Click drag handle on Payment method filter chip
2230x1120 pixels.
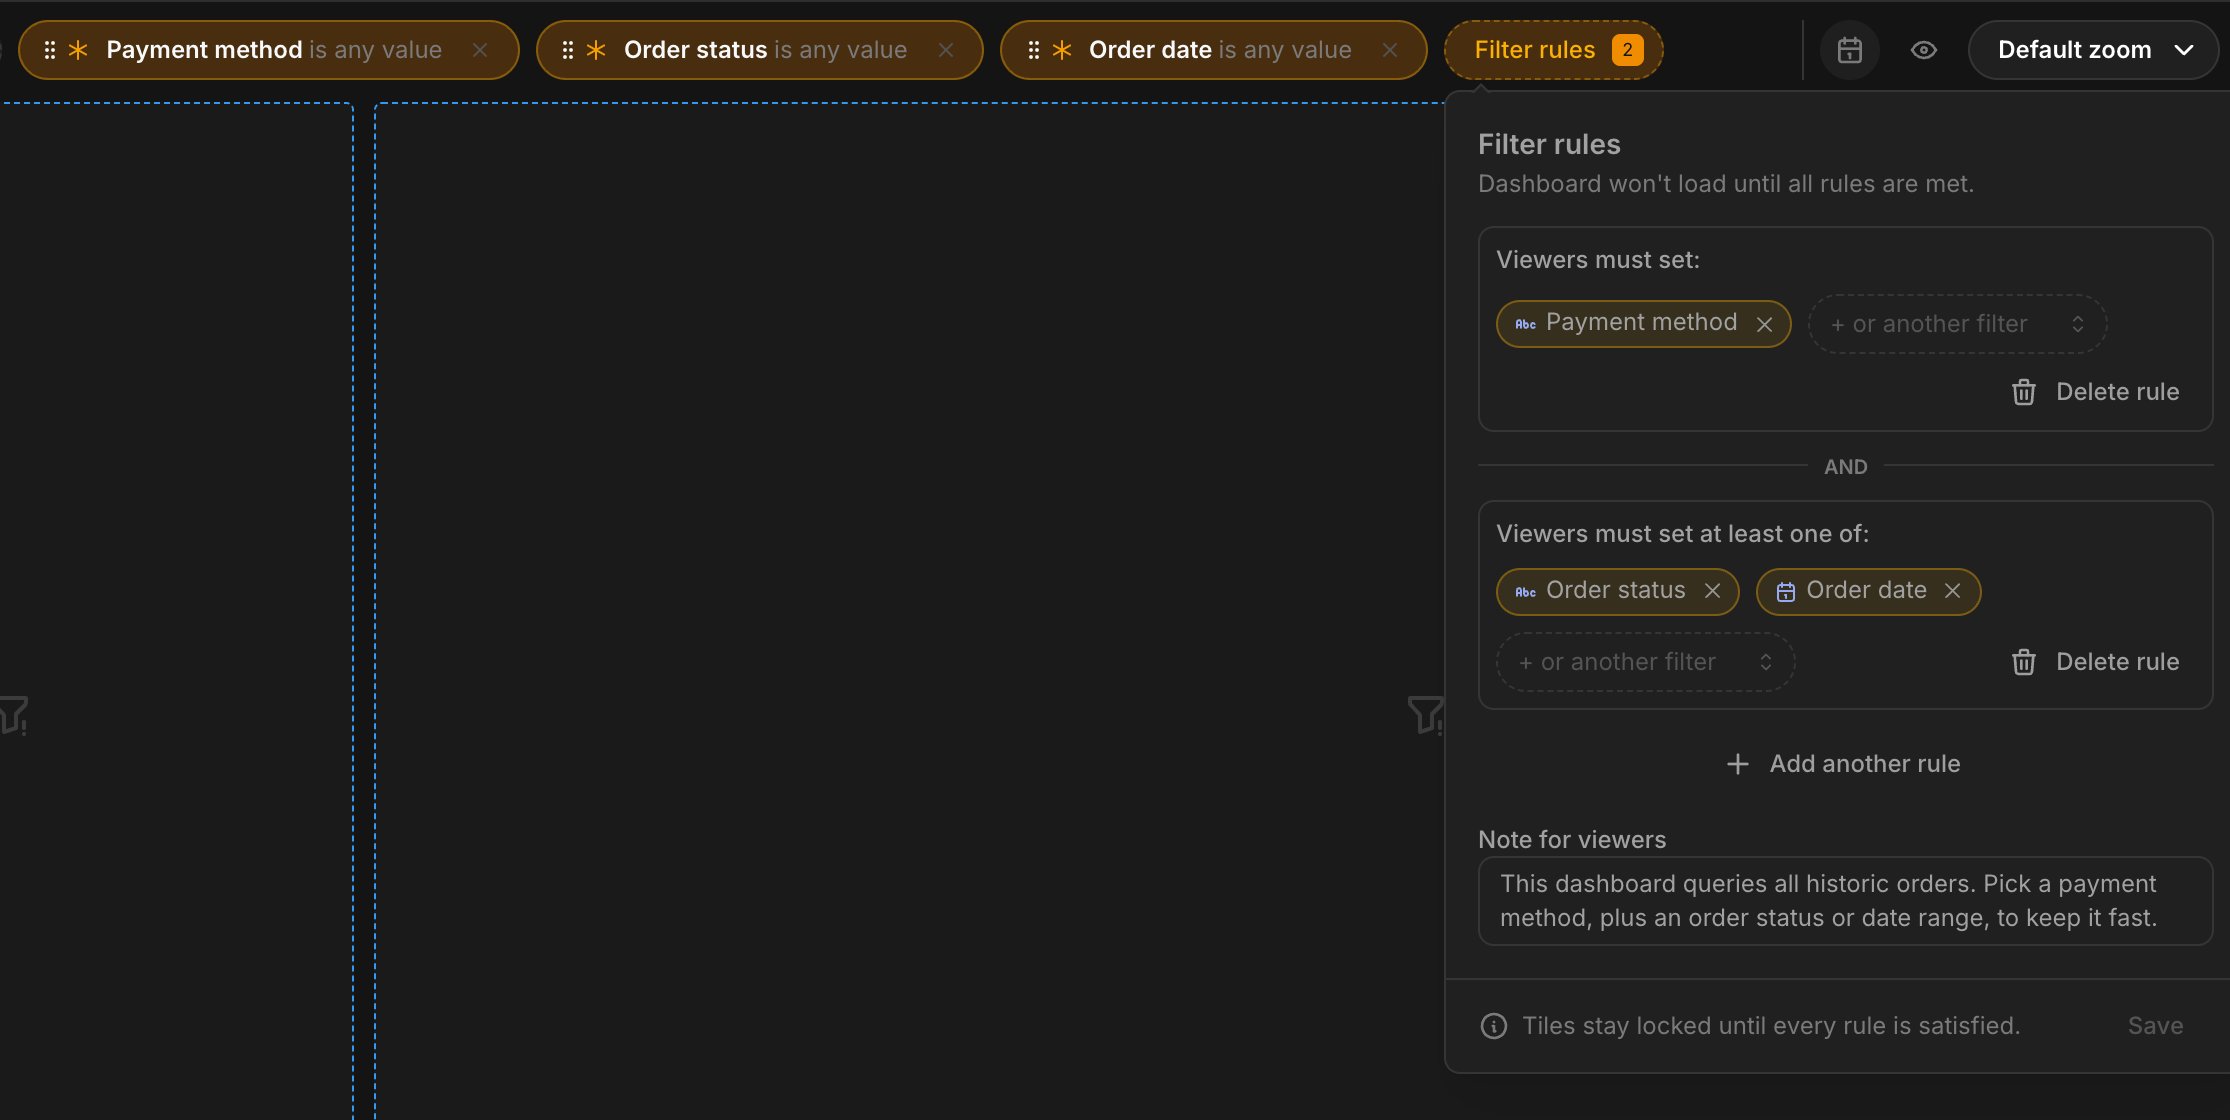(x=49, y=50)
